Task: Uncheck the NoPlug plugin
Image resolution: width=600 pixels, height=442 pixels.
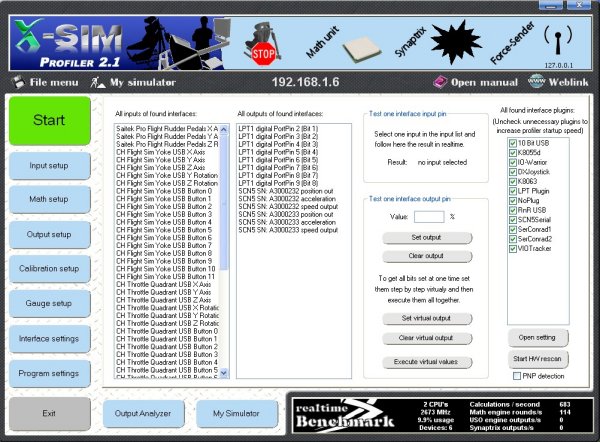Action: click(x=513, y=201)
